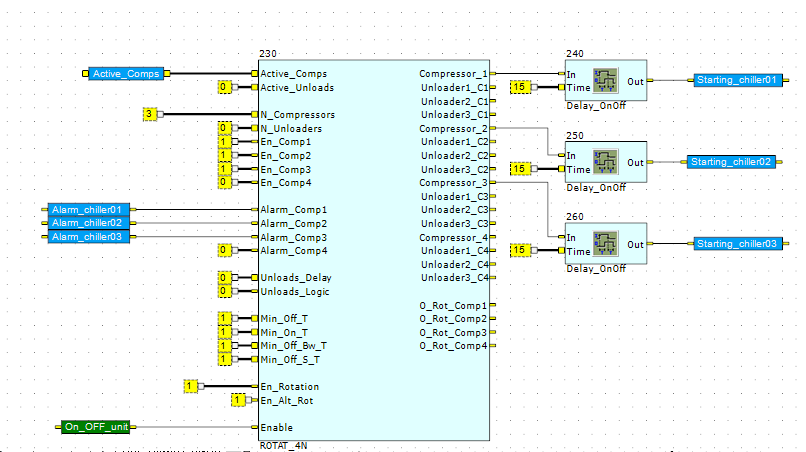This screenshot has width=806, height=452.
Task: Click the Enable input pin label
Action: tap(277, 427)
